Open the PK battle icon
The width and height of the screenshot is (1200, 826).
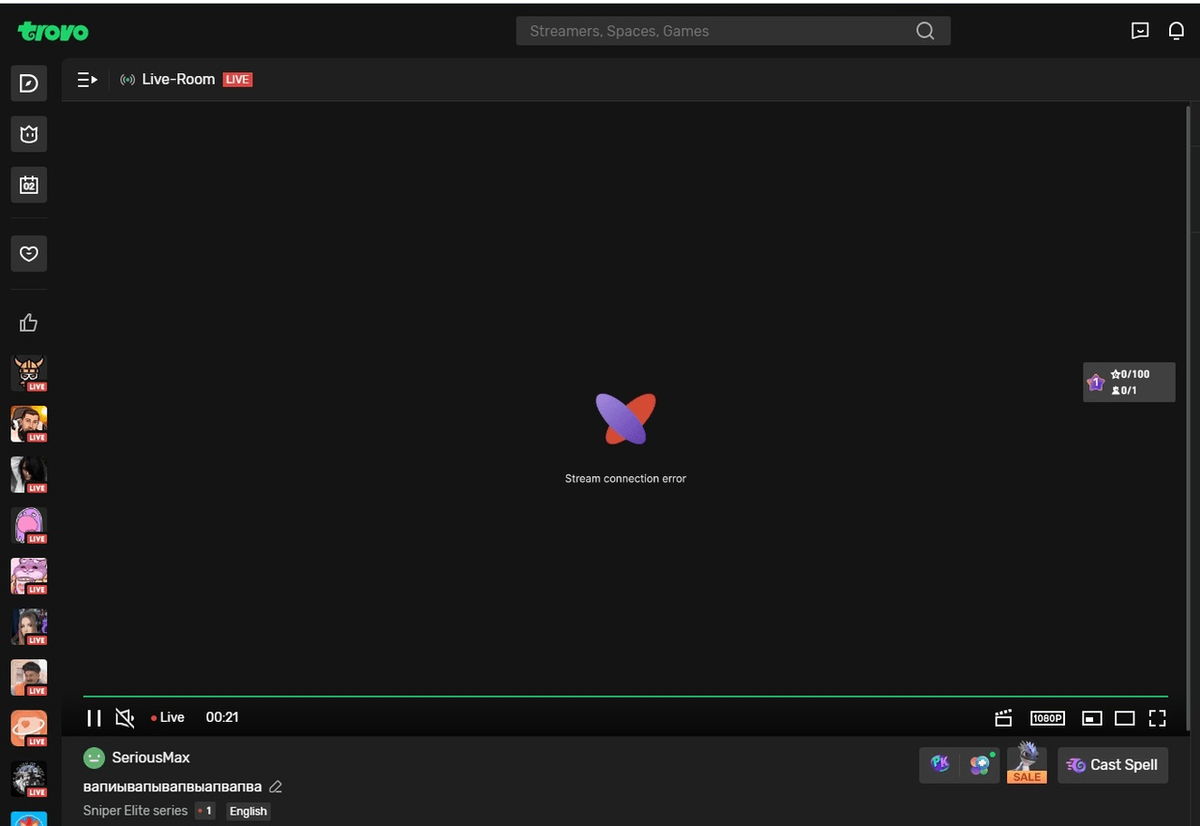coord(939,763)
